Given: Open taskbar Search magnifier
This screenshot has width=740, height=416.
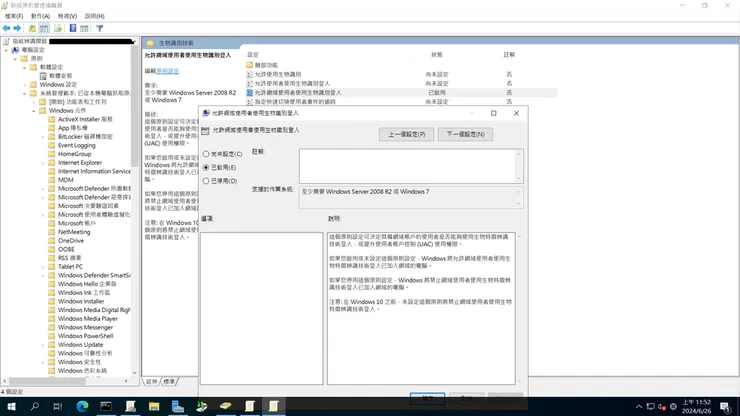Looking at the screenshot, I should [34, 406].
